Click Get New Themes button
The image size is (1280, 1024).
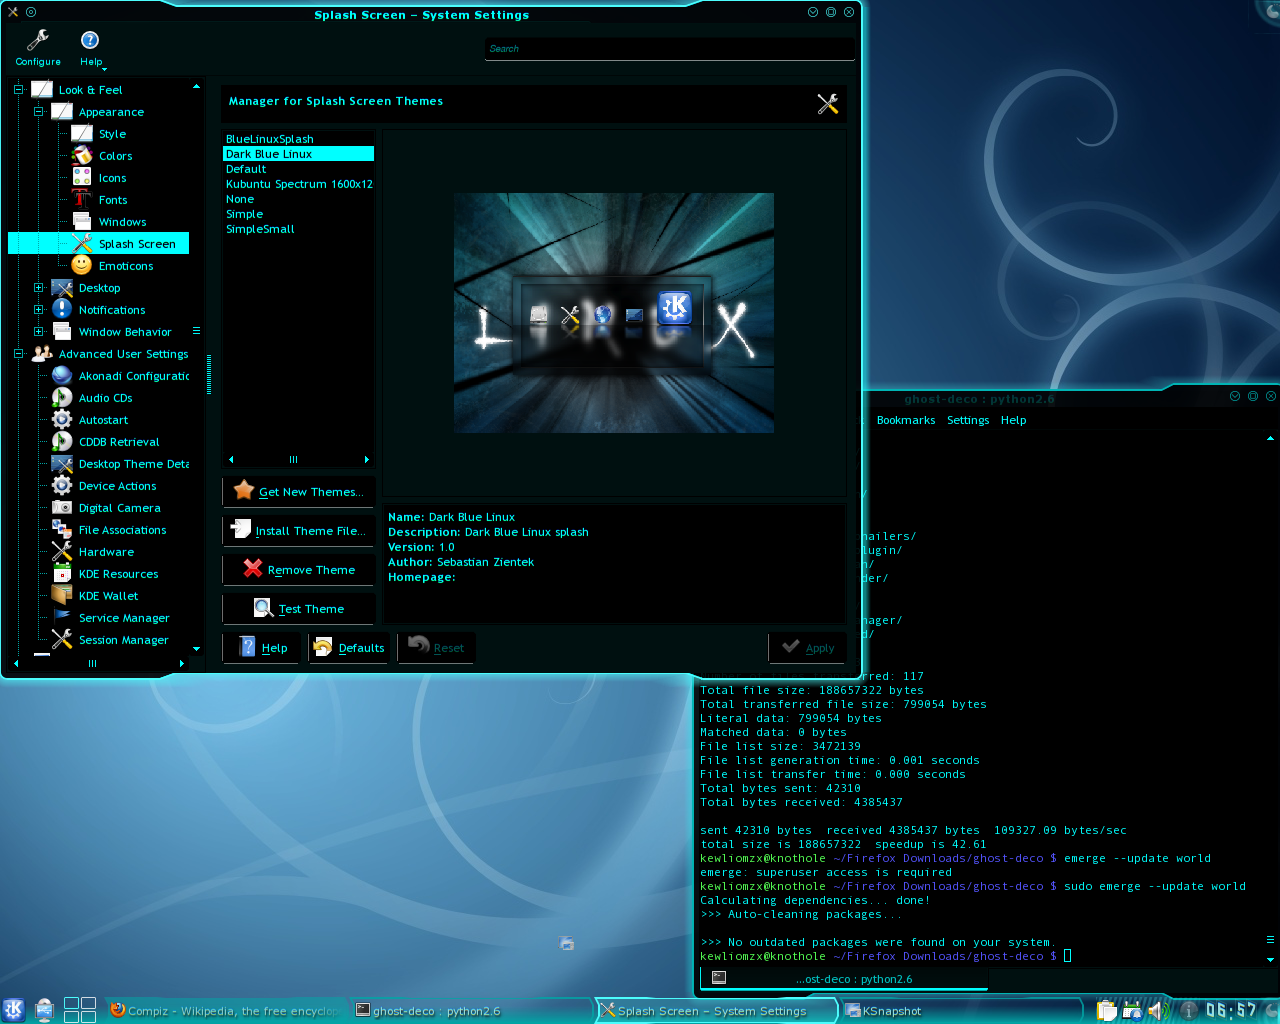click(x=299, y=492)
